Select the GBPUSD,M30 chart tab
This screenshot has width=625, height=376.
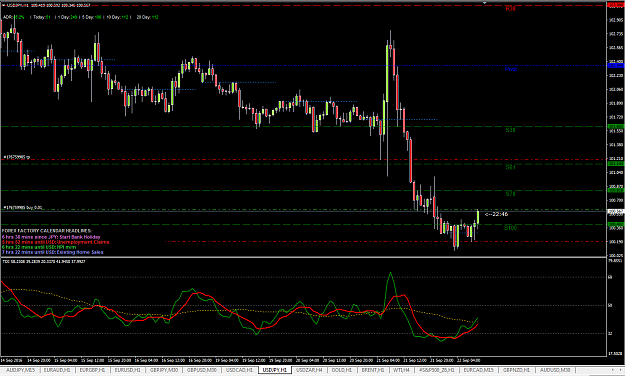point(202,370)
